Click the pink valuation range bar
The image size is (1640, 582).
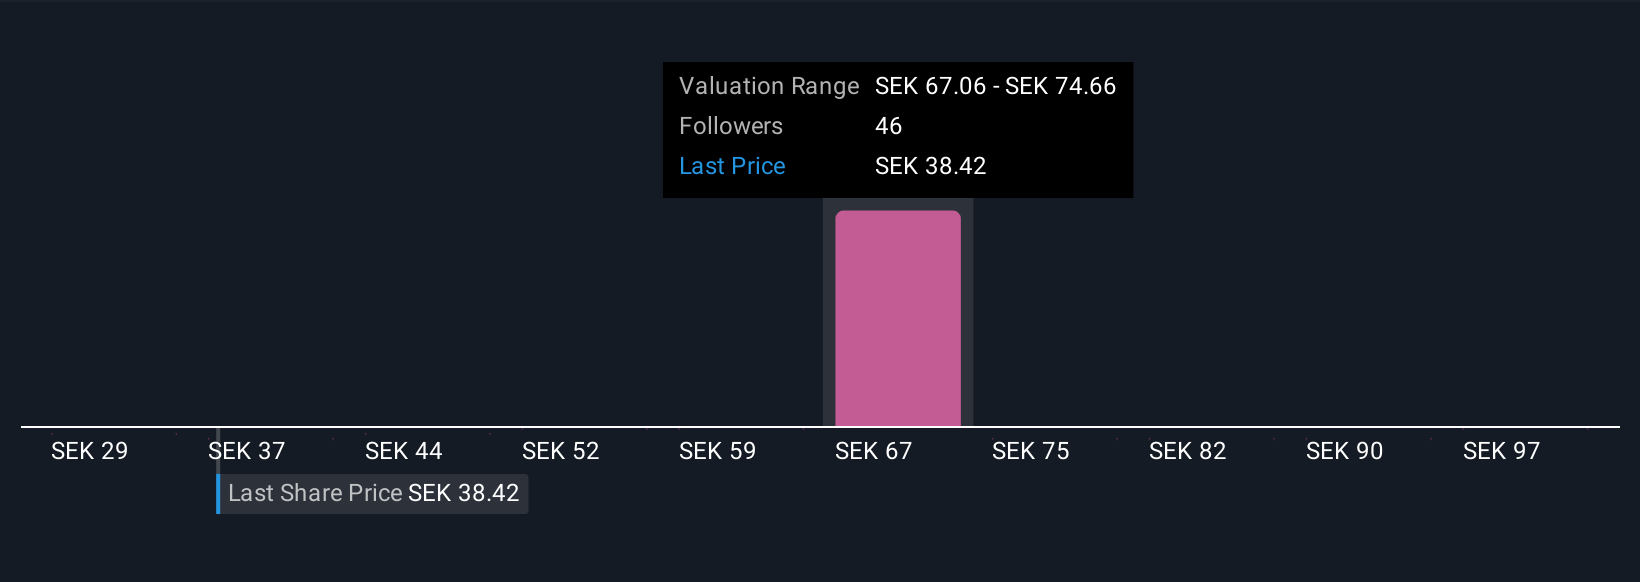[x=897, y=318]
